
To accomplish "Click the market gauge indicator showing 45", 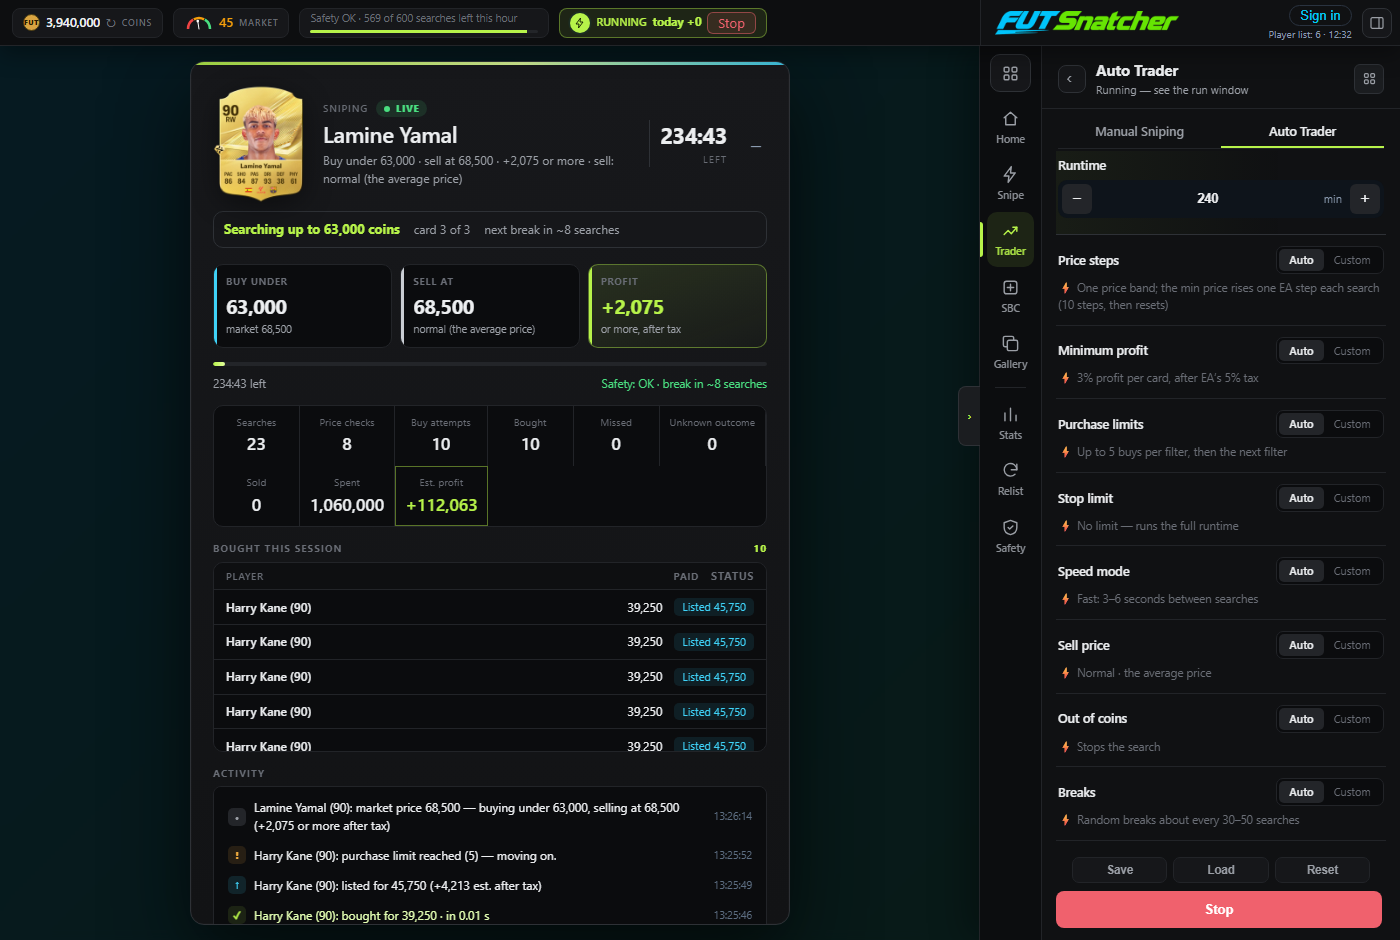I will click(232, 23).
